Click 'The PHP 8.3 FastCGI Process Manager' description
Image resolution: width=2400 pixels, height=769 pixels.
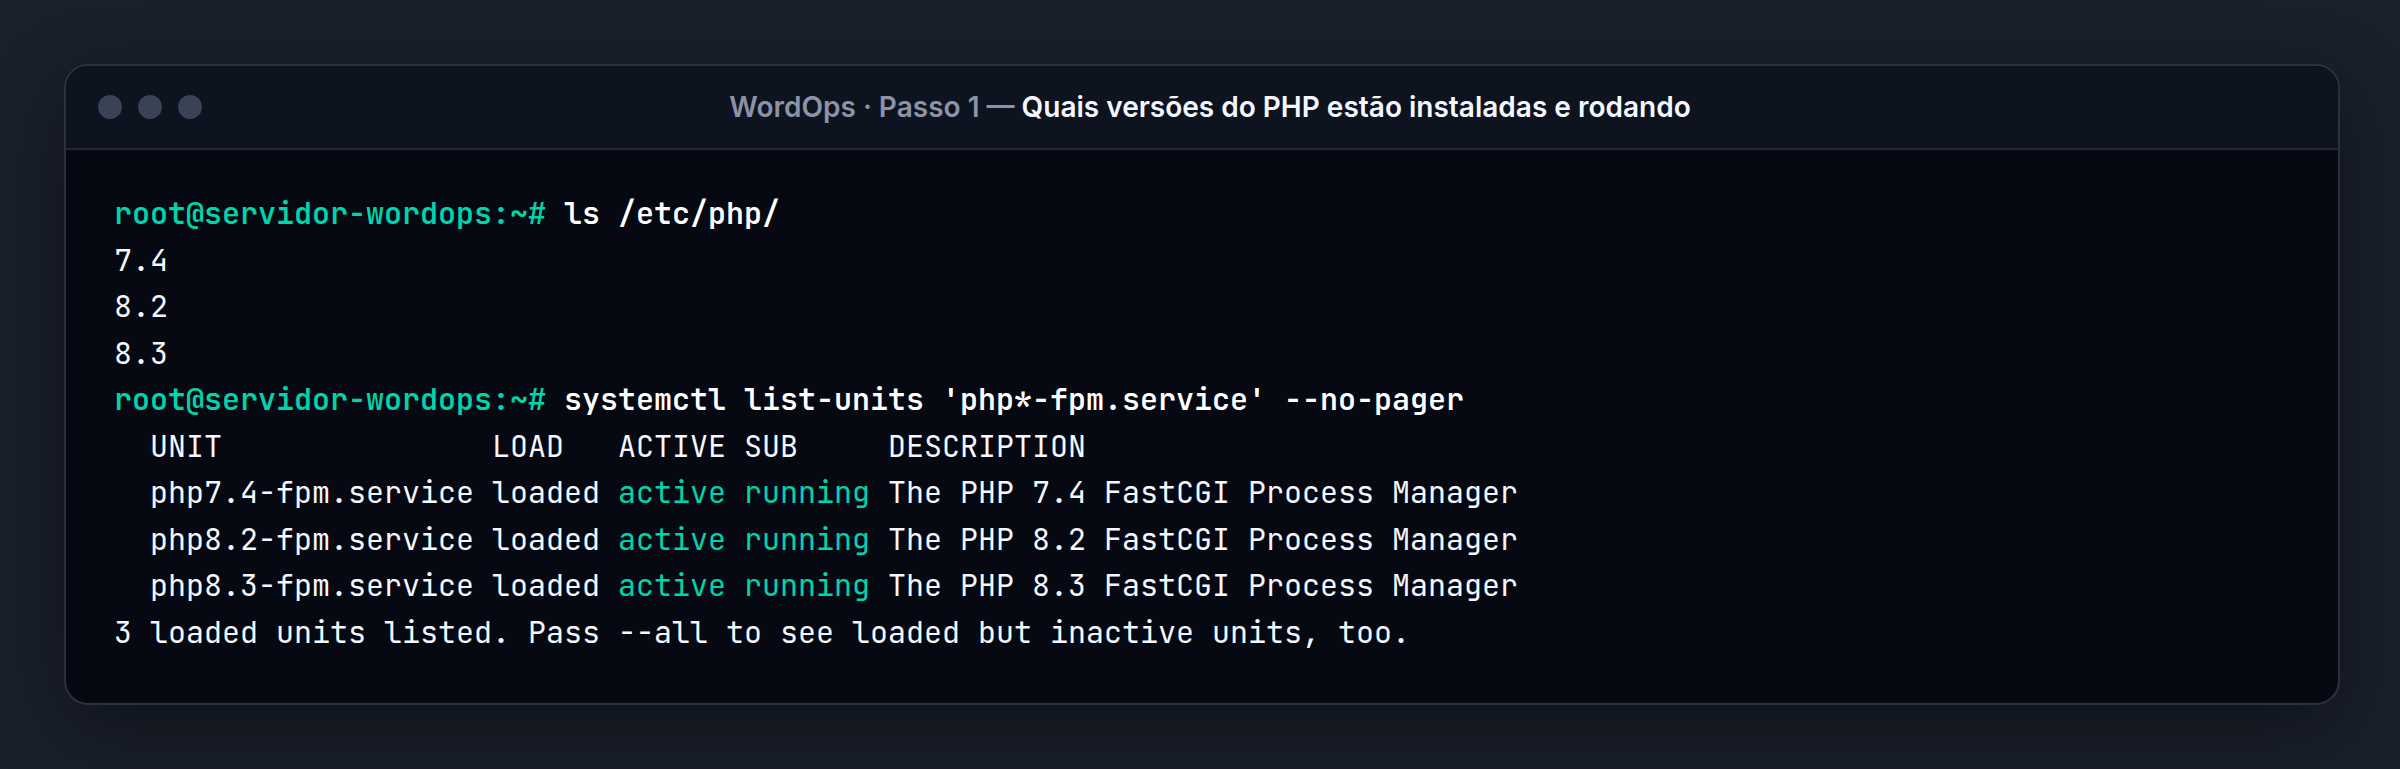point(1203,586)
